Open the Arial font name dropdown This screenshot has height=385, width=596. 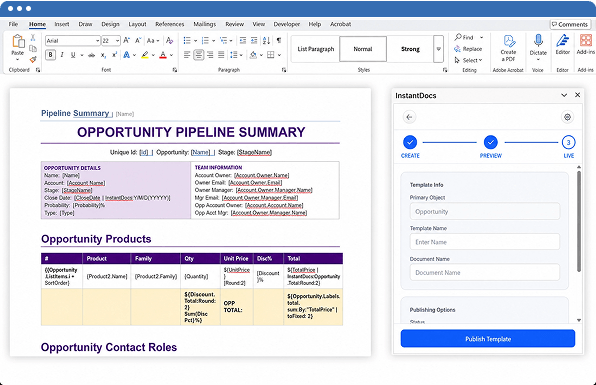[x=98, y=41]
